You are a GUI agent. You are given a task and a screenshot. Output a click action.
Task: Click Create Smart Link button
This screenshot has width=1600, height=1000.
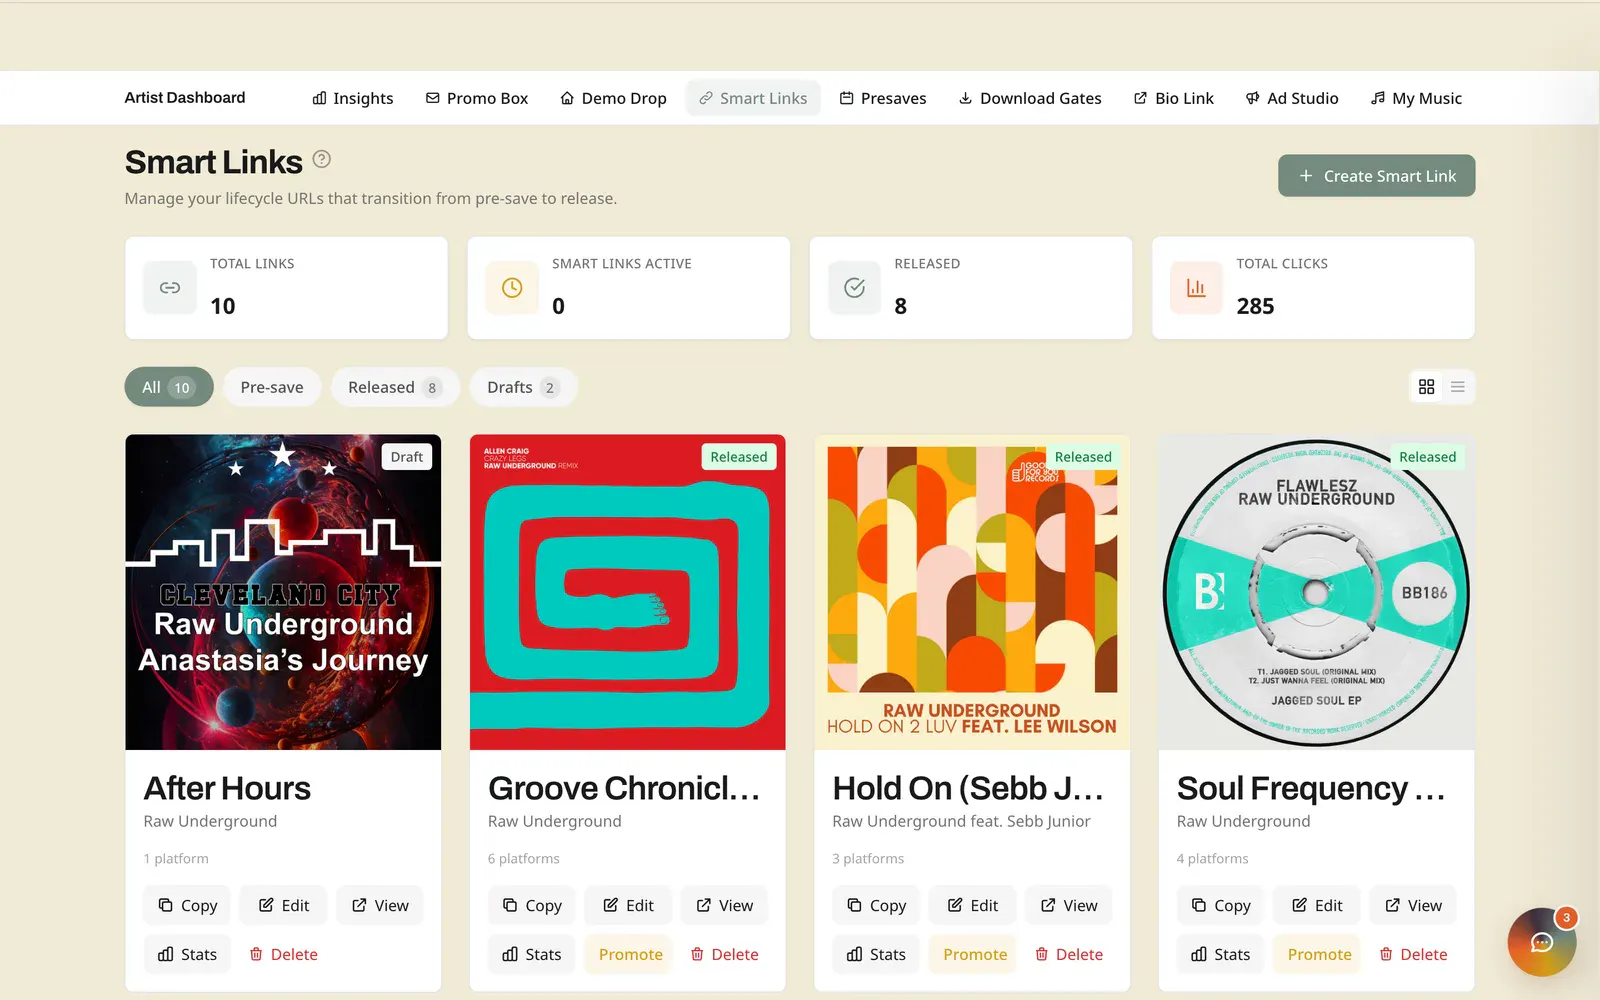[x=1376, y=176]
